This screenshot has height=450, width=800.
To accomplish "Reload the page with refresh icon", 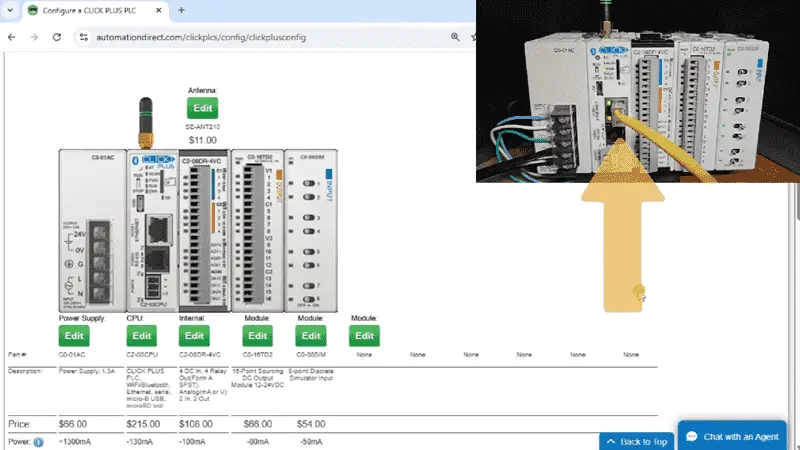I will pos(57,37).
